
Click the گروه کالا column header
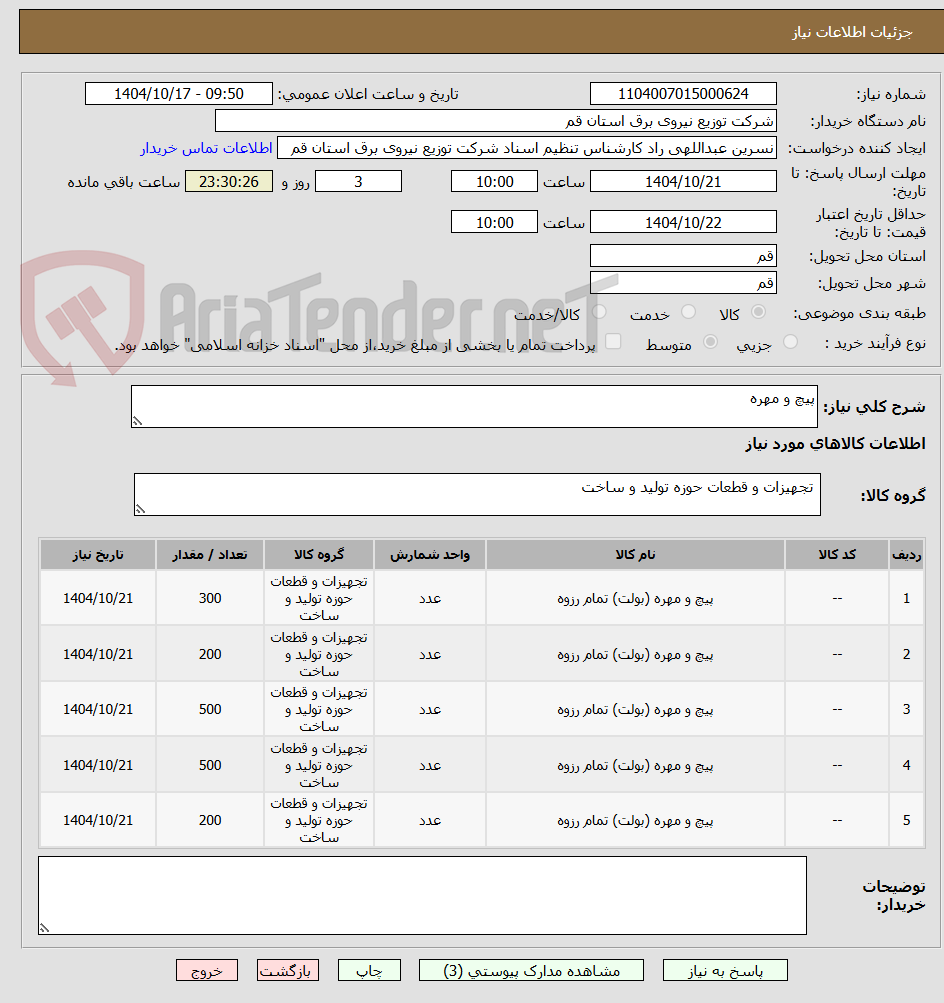pyautogui.click(x=319, y=555)
